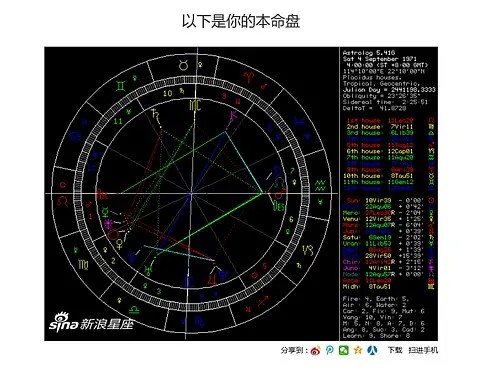Share to Renren icon

coord(372,350)
